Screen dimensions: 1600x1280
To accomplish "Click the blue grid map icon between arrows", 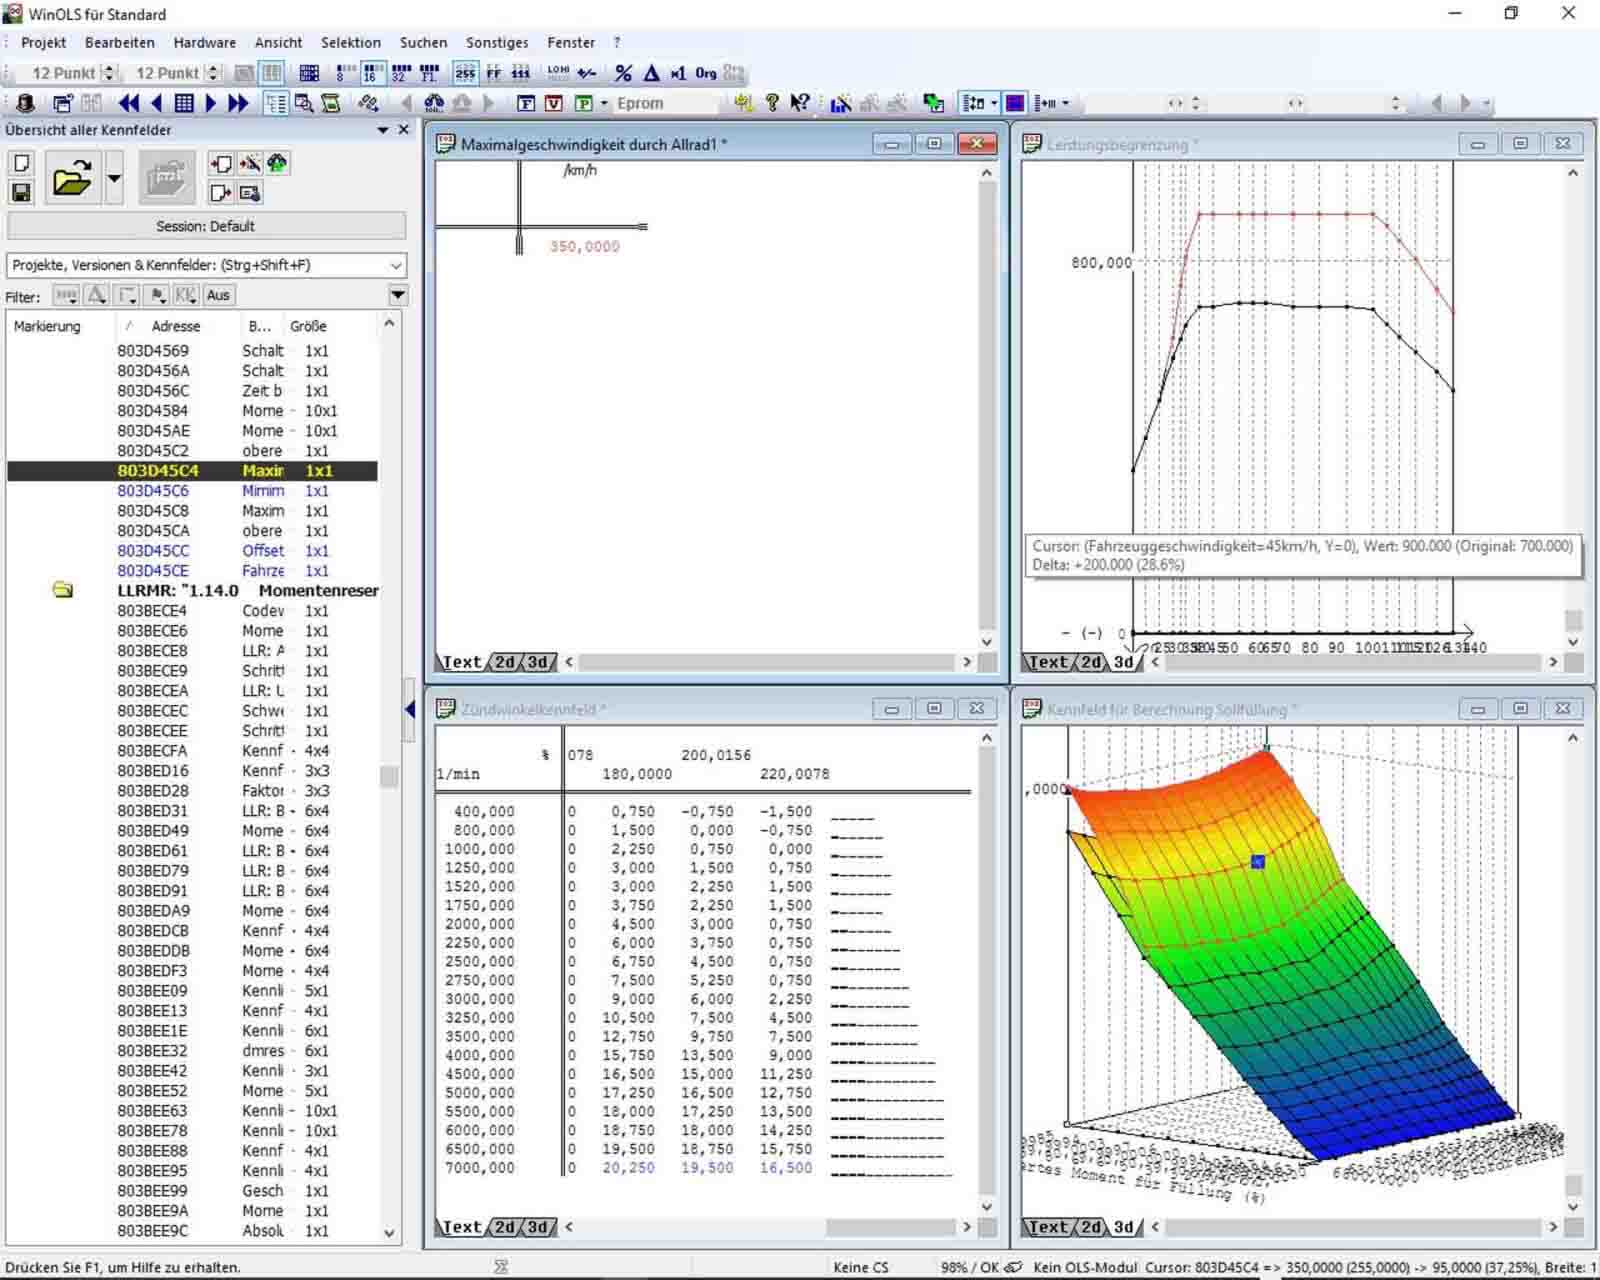I will 184,103.
